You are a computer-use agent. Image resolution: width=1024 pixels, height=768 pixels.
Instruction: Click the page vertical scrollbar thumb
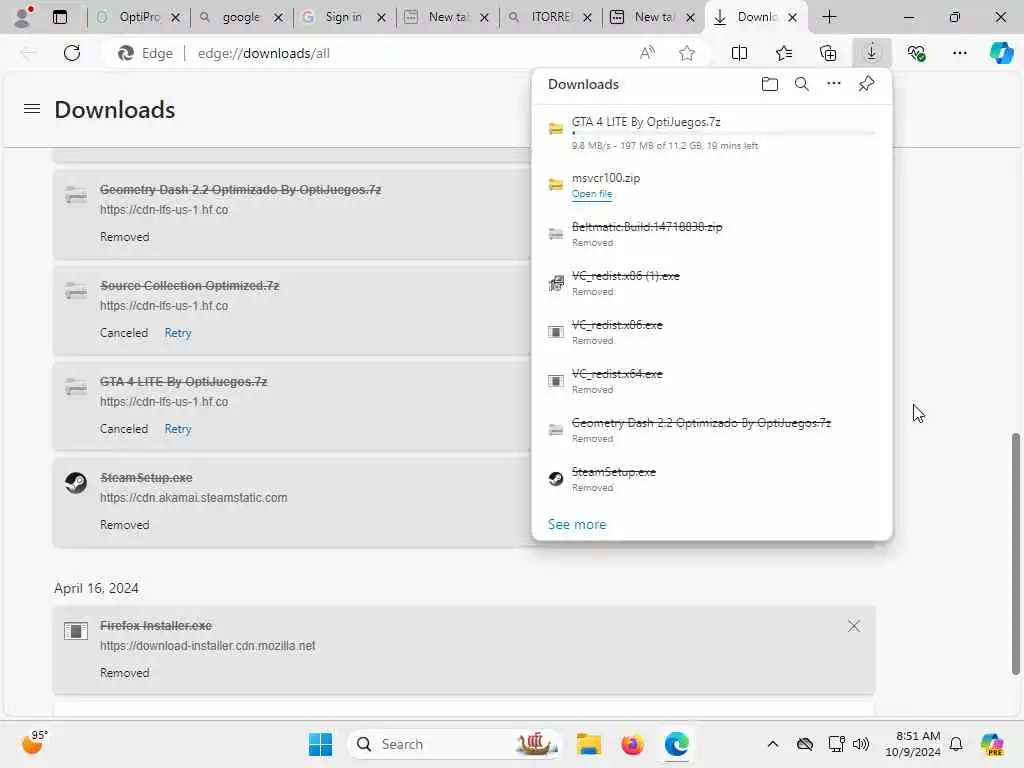[1016, 554]
